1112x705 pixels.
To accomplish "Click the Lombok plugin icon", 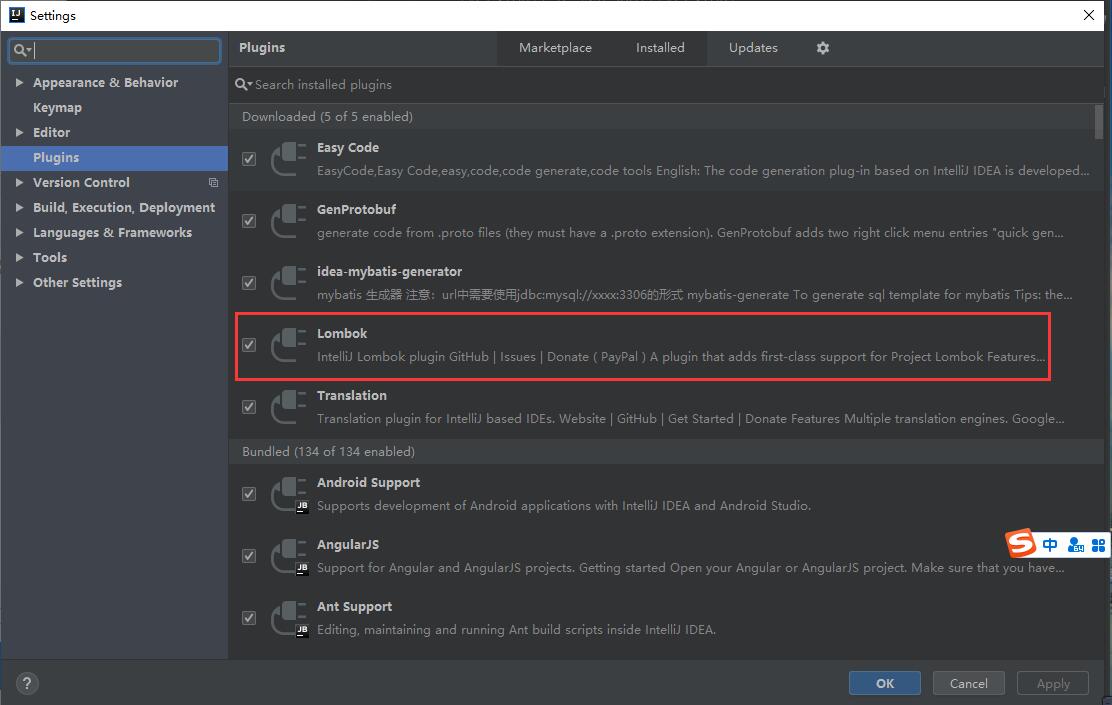I will (289, 345).
